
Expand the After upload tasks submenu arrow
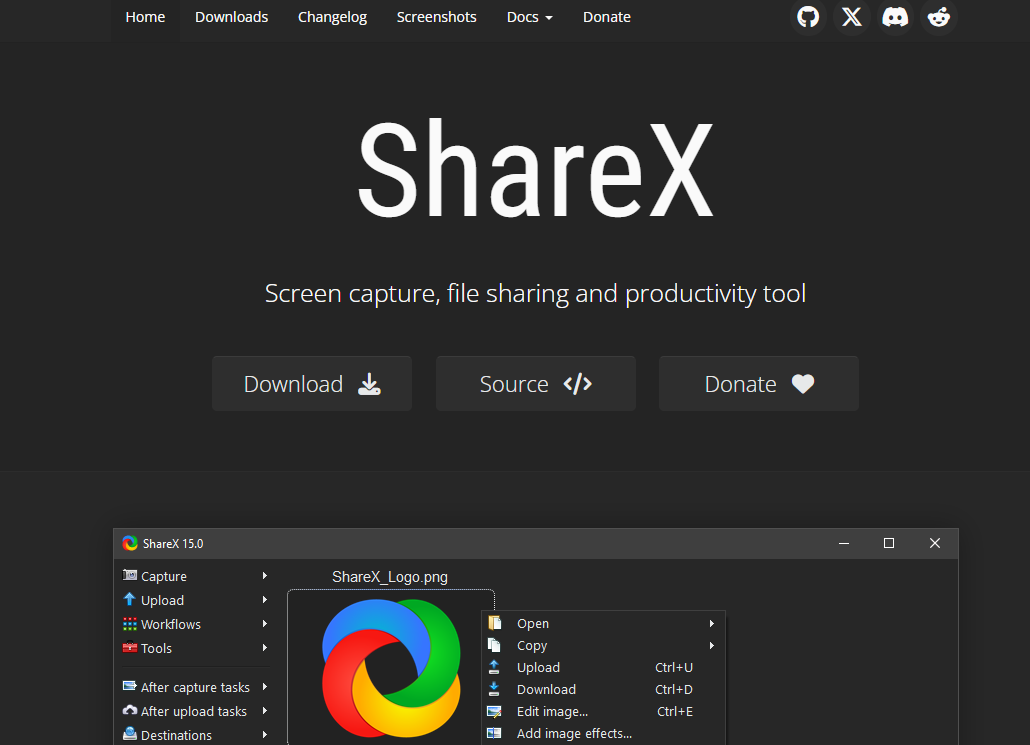265,711
